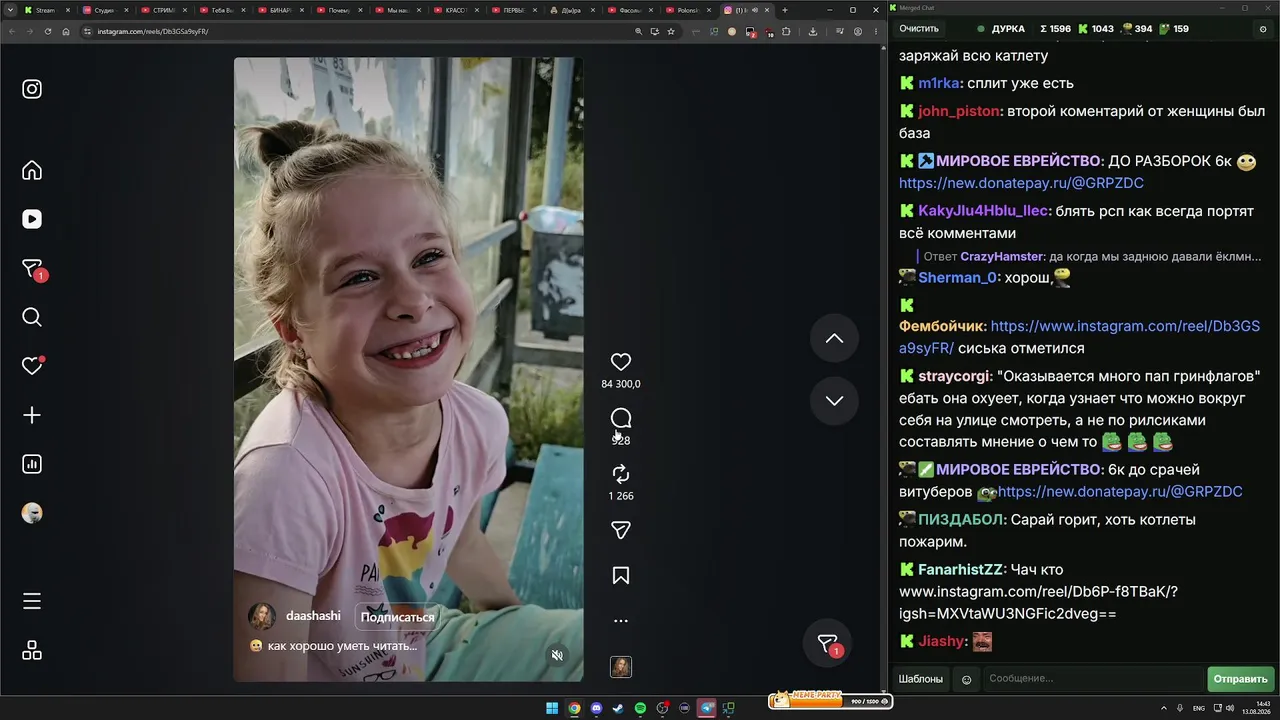Open Telegram from the taskbar

click(x=707, y=708)
